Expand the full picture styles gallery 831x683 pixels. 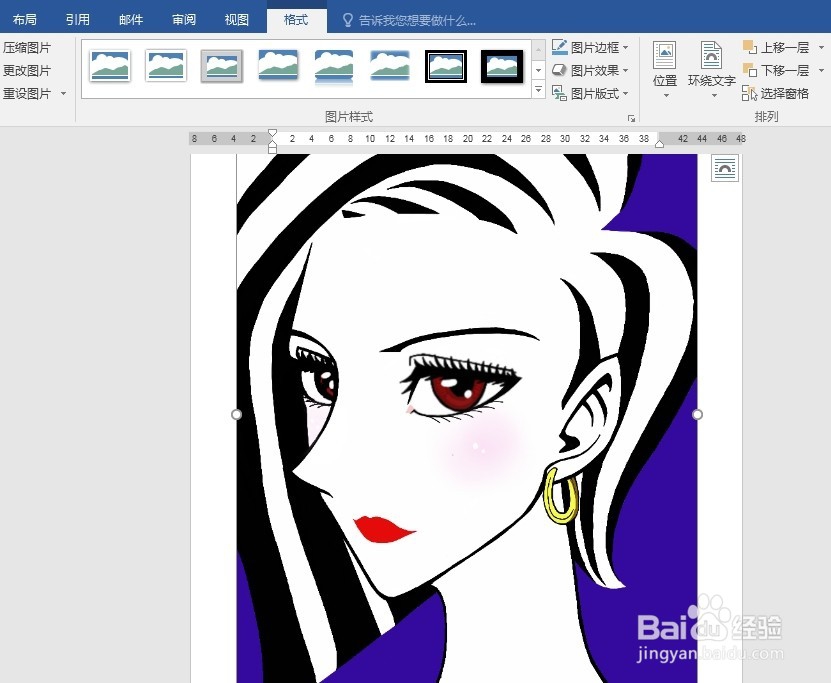(538, 90)
